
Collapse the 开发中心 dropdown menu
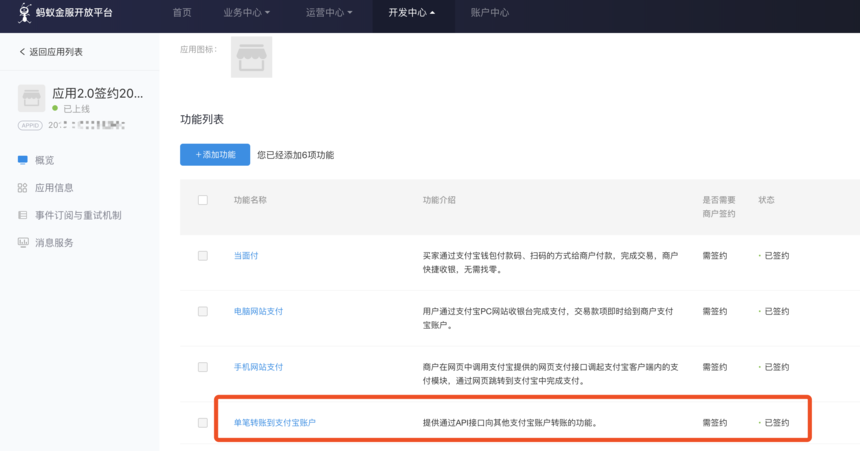point(412,13)
